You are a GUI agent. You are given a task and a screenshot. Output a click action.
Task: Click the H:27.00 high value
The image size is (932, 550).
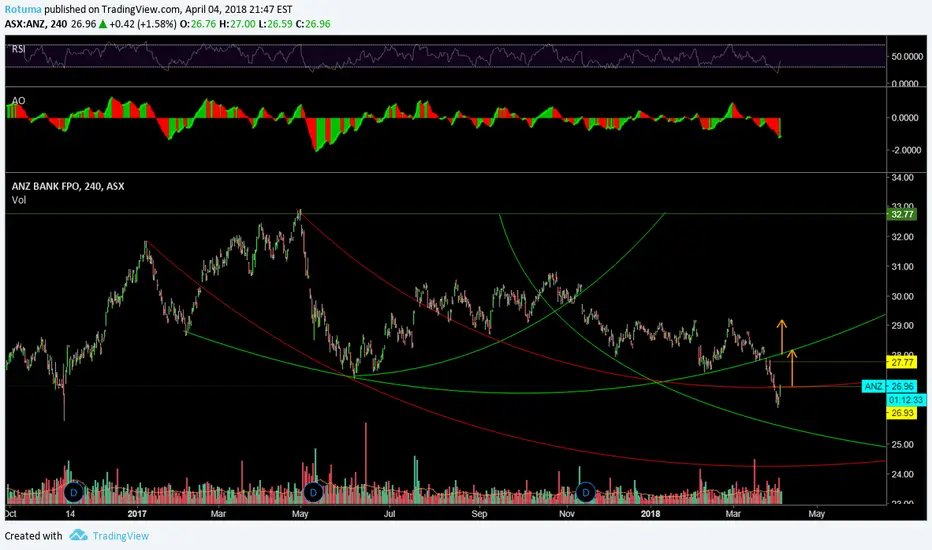[x=237, y=24]
